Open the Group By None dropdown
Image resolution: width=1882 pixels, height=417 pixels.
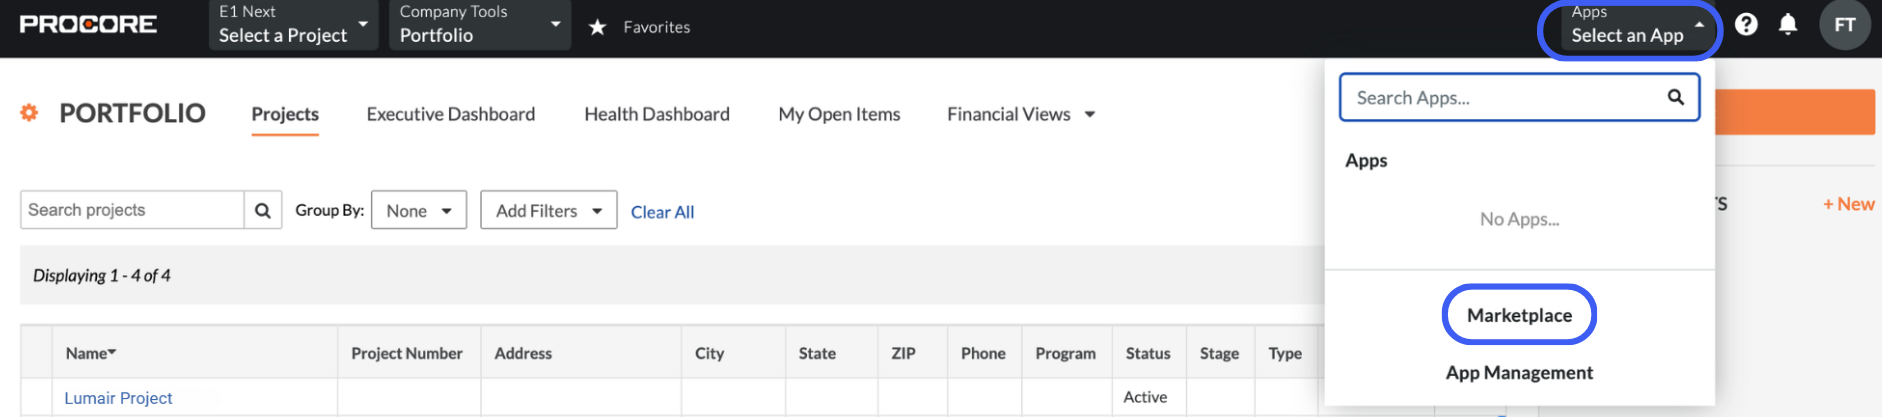point(419,210)
